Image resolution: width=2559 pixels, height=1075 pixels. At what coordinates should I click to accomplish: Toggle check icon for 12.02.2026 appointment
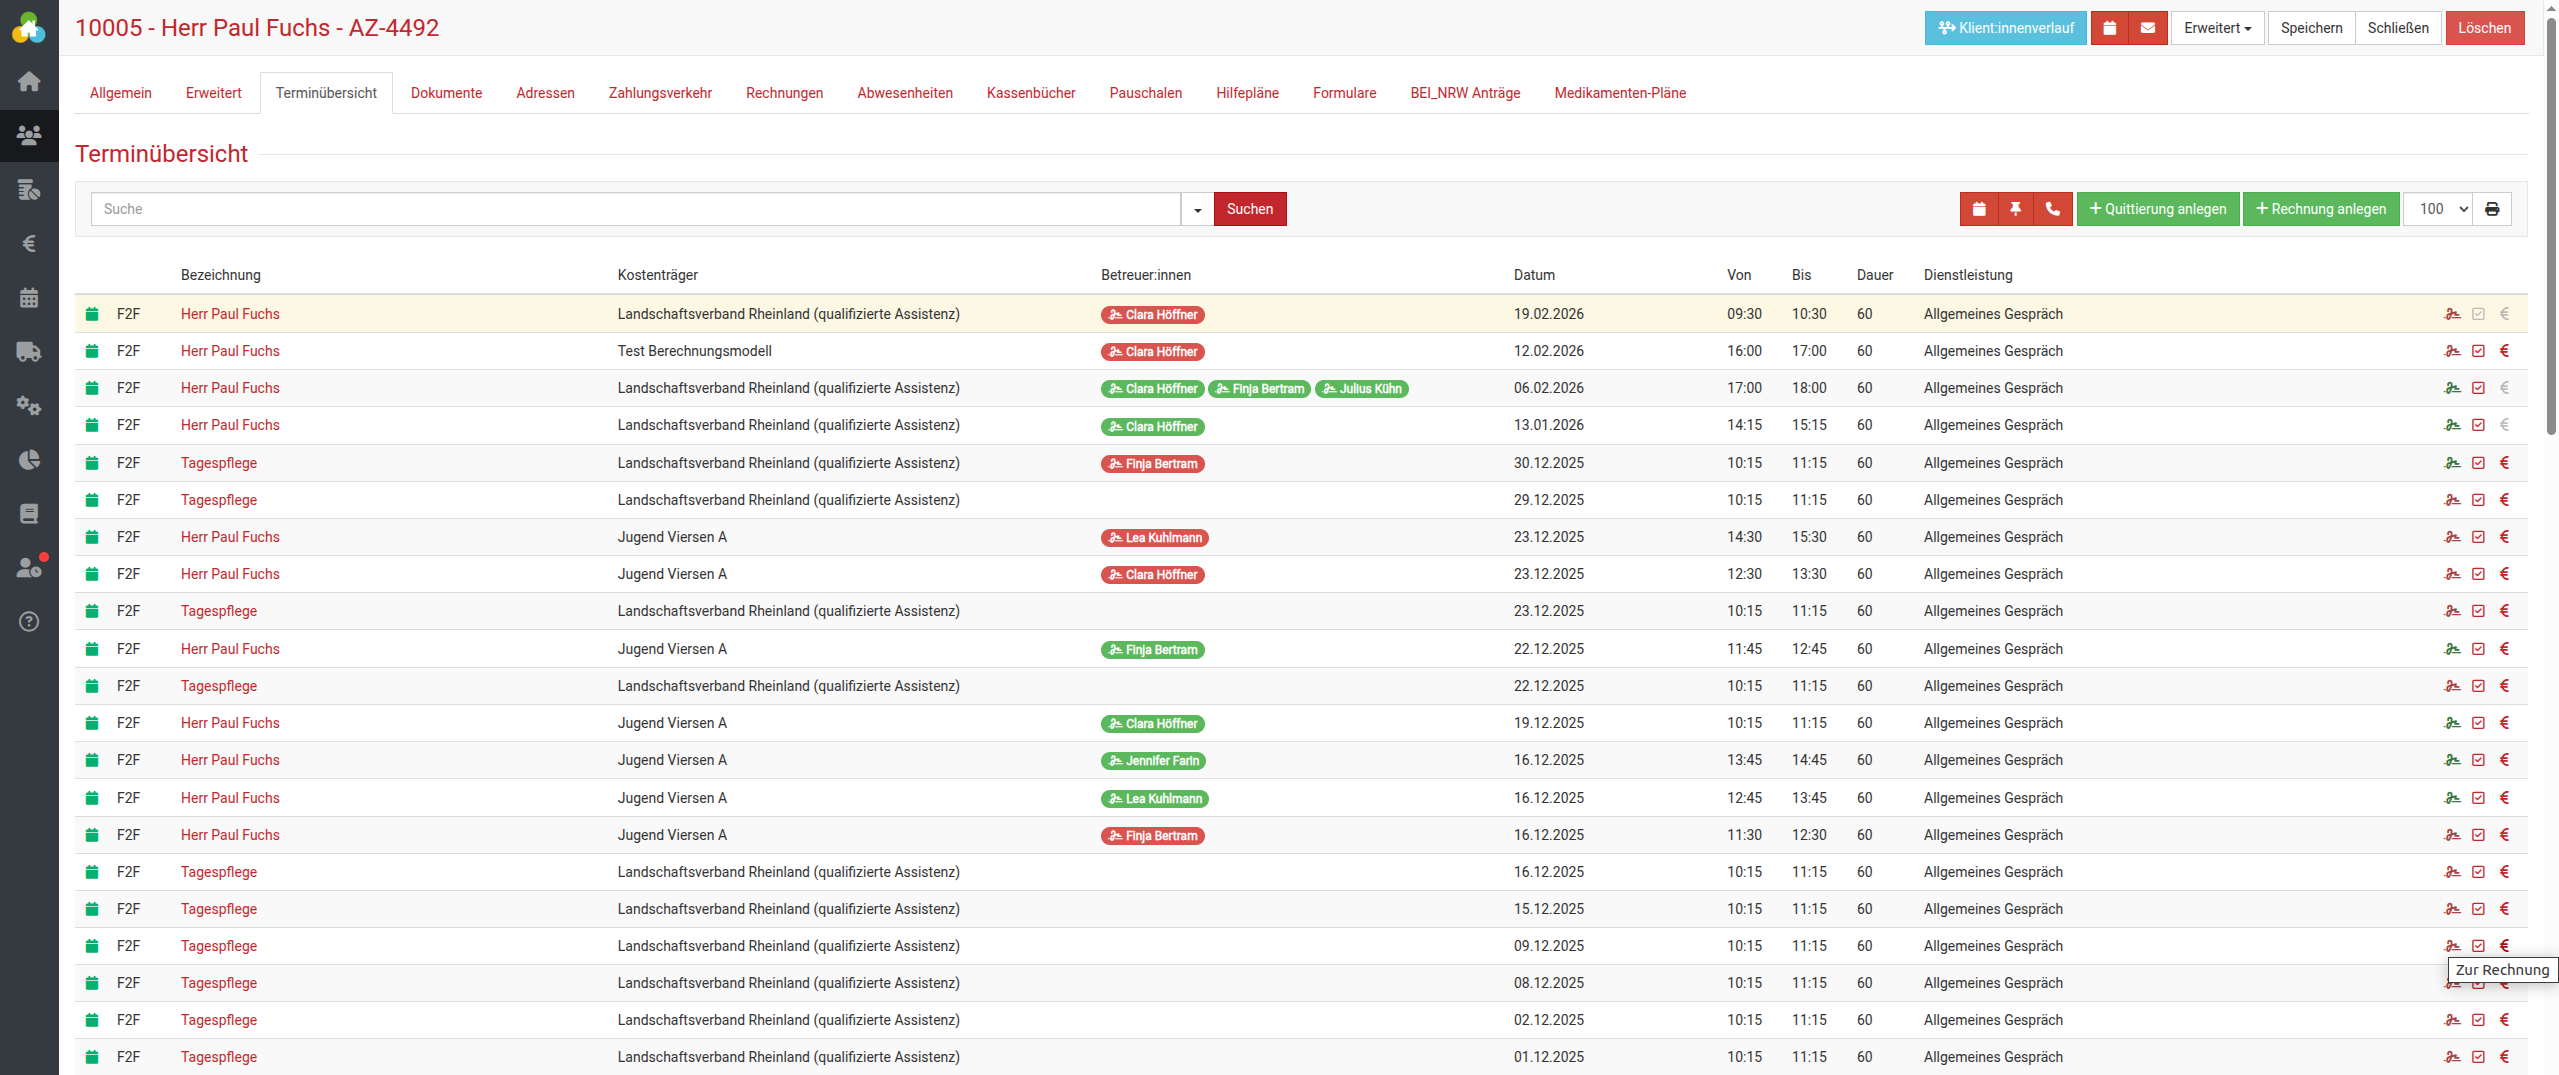pyautogui.click(x=2478, y=351)
